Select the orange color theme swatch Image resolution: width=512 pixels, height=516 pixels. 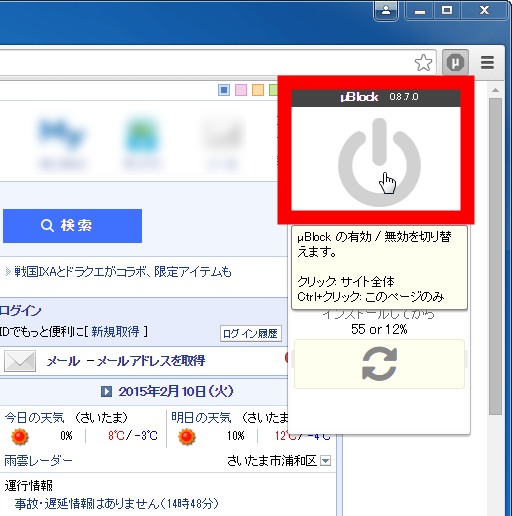[x=258, y=90]
